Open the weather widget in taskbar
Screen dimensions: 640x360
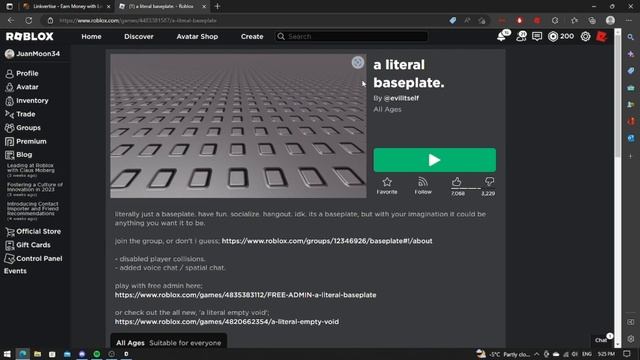tap(503, 354)
